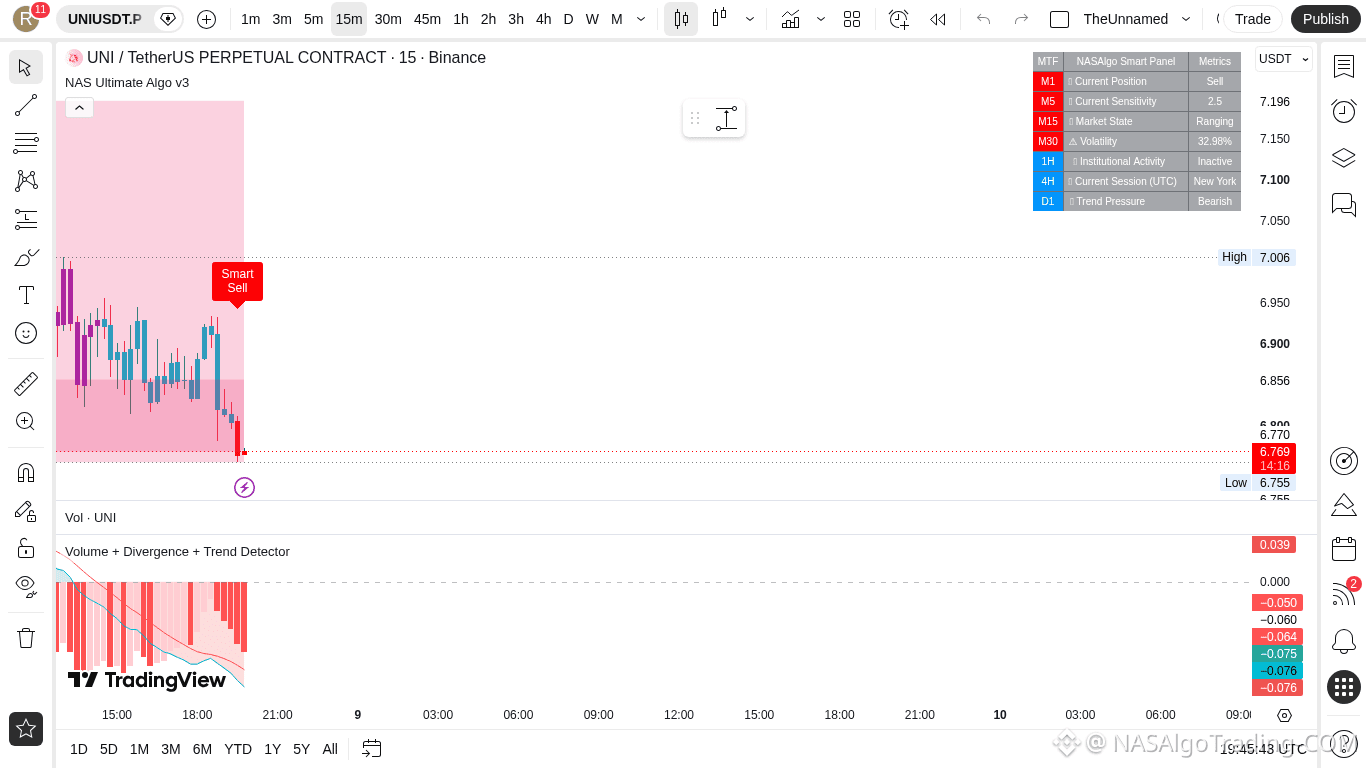Click the Publish button
The height and width of the screenshot is (768, 1366).
click(x=1326, y=19)
